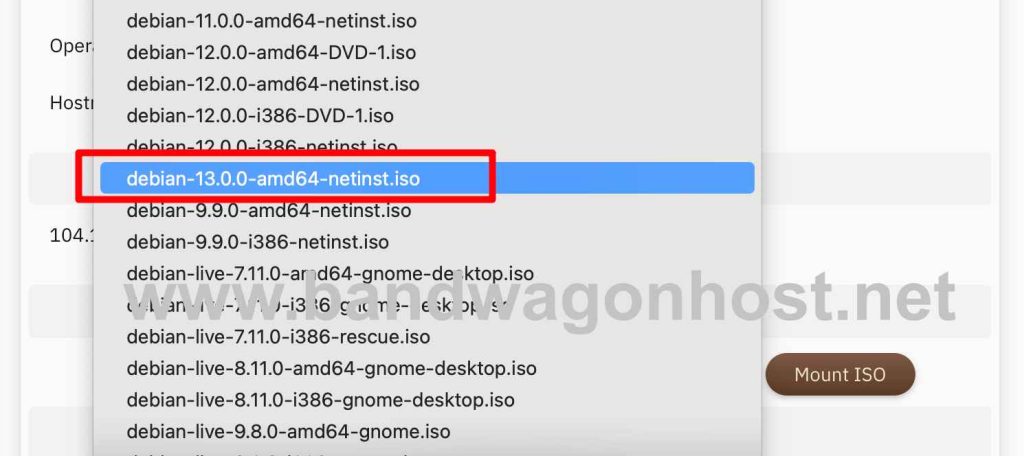Choose debian-9.9.0-amd64-netinst.iso from the list
1024x456 pixels.
coord(427,210)
